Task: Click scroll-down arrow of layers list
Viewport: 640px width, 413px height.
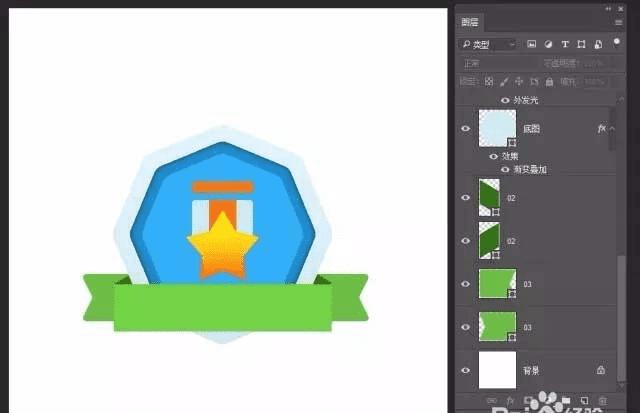Action: click(x=621, y=384)
